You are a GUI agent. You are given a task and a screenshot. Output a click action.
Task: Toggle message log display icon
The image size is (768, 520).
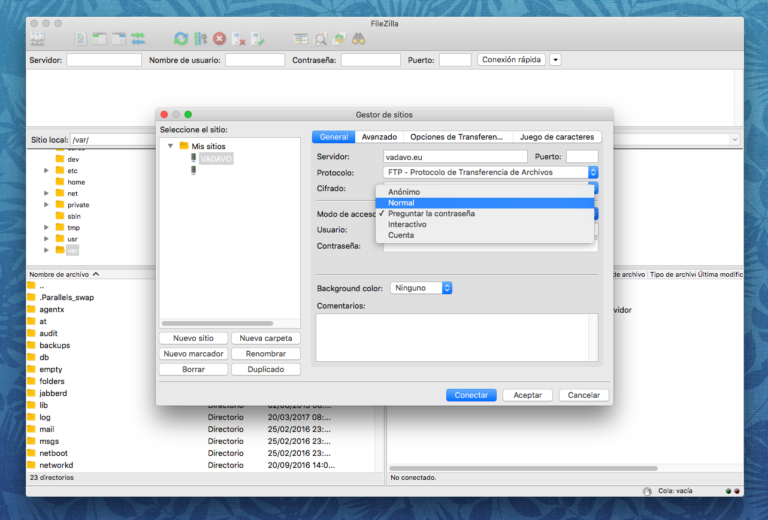click(81, 39)
